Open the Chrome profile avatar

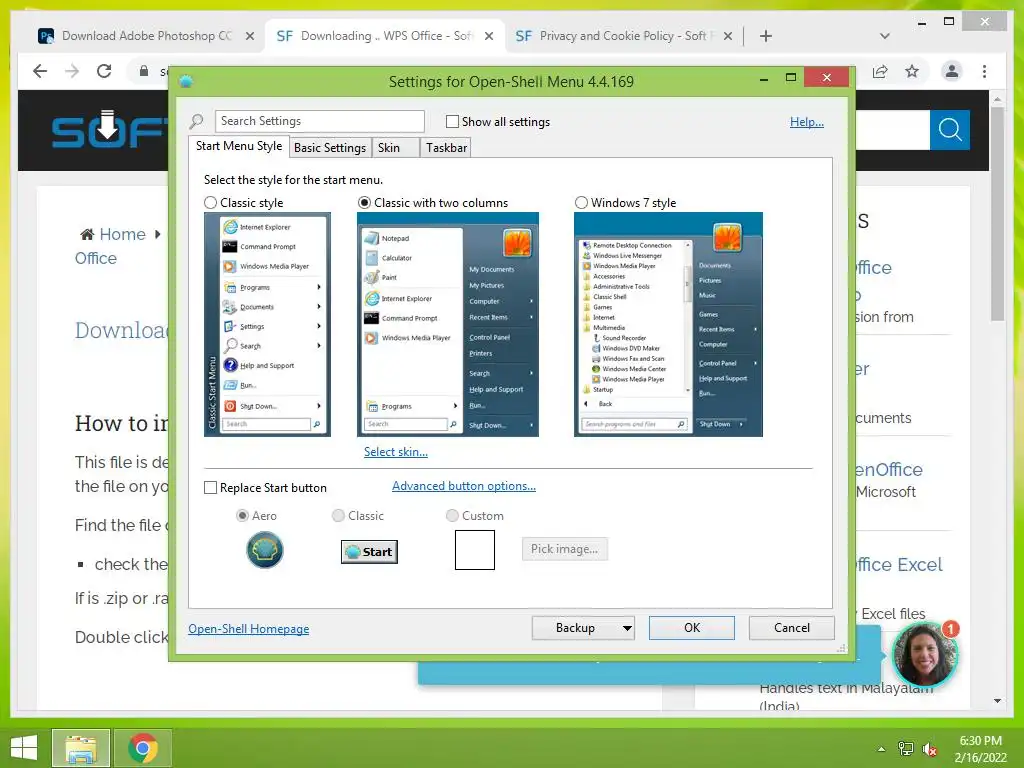[x=952, y=71]
